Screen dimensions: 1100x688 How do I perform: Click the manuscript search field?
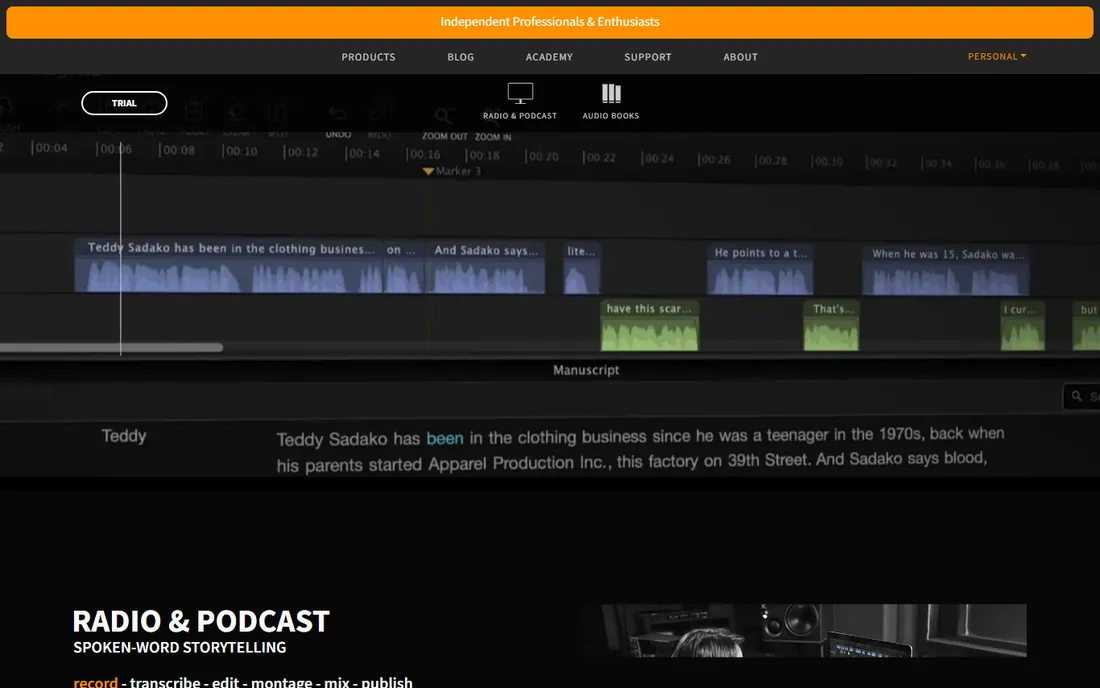click(1081, 396)
